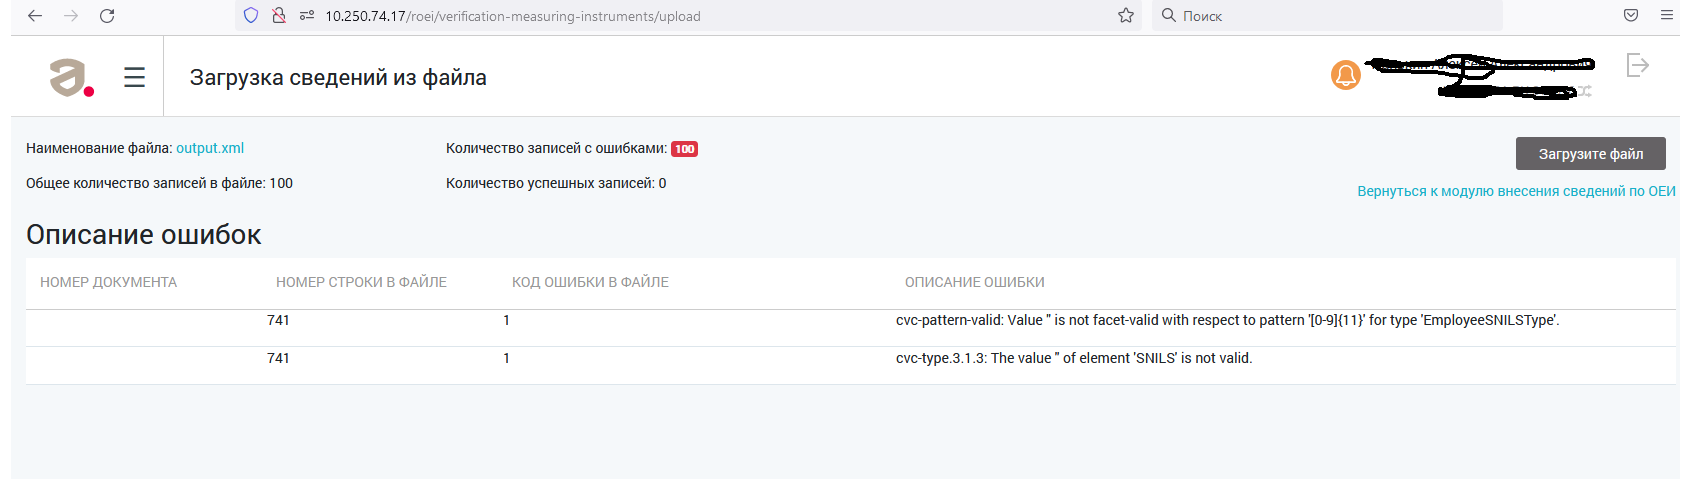
Task: Click the Pocket save icon
Action: pyautogui.click(x=1631, y=16)
